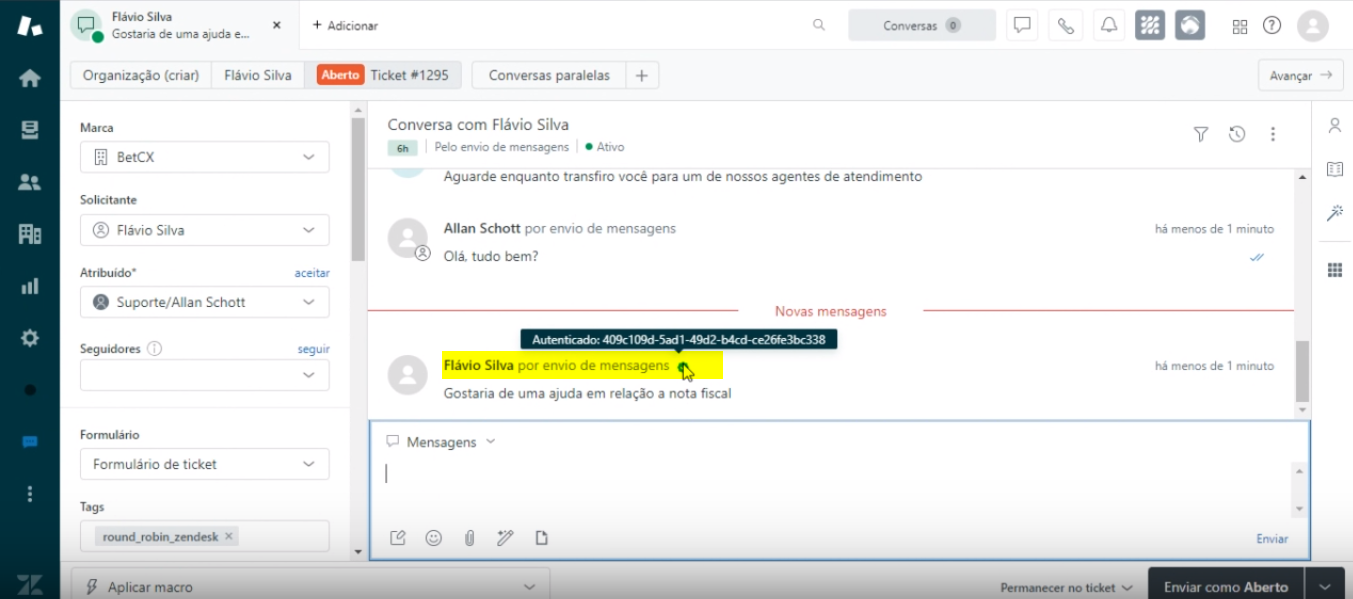Open the Reporting bar chart icon
1353x599 pixels.
29,286
